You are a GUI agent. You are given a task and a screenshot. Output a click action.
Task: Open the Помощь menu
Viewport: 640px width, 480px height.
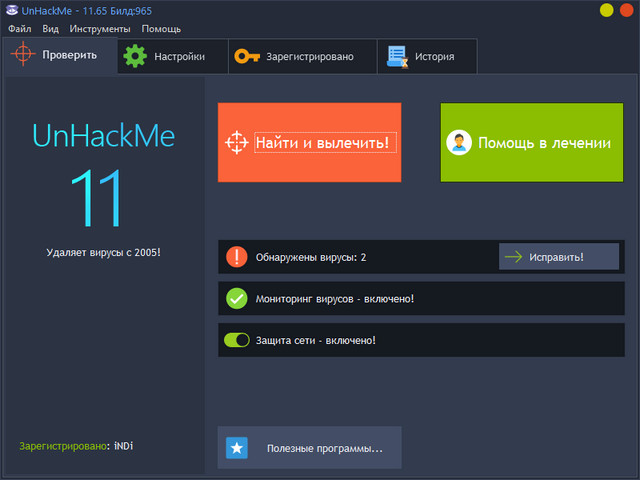pos(161,29)
